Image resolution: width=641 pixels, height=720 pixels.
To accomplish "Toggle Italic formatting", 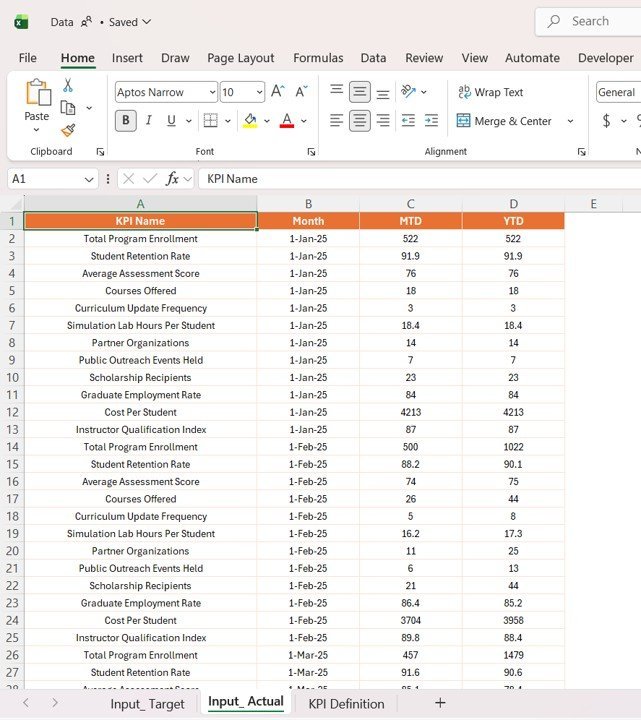I will tap(149, 121).
